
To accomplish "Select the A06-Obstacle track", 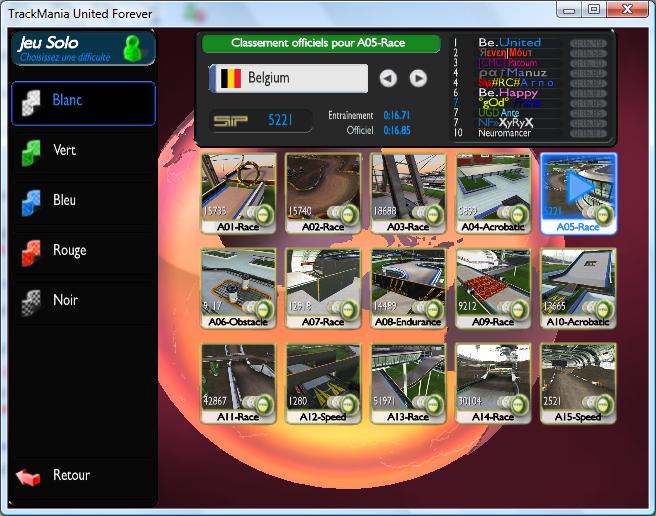I will tap(239, 288).
